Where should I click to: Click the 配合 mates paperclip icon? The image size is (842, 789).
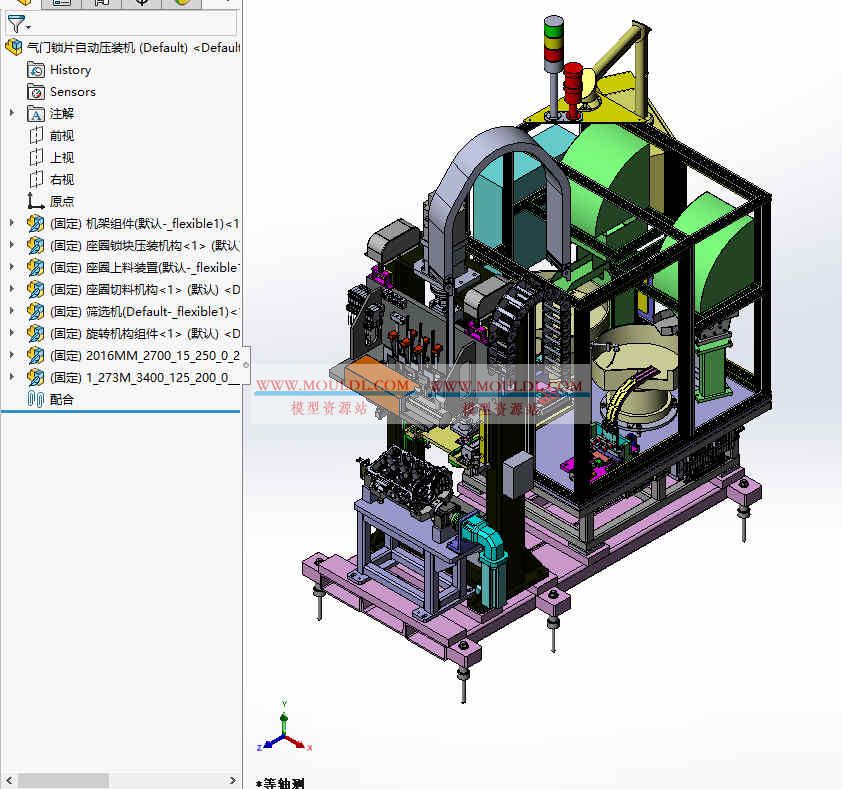click(x=34, y=398)
